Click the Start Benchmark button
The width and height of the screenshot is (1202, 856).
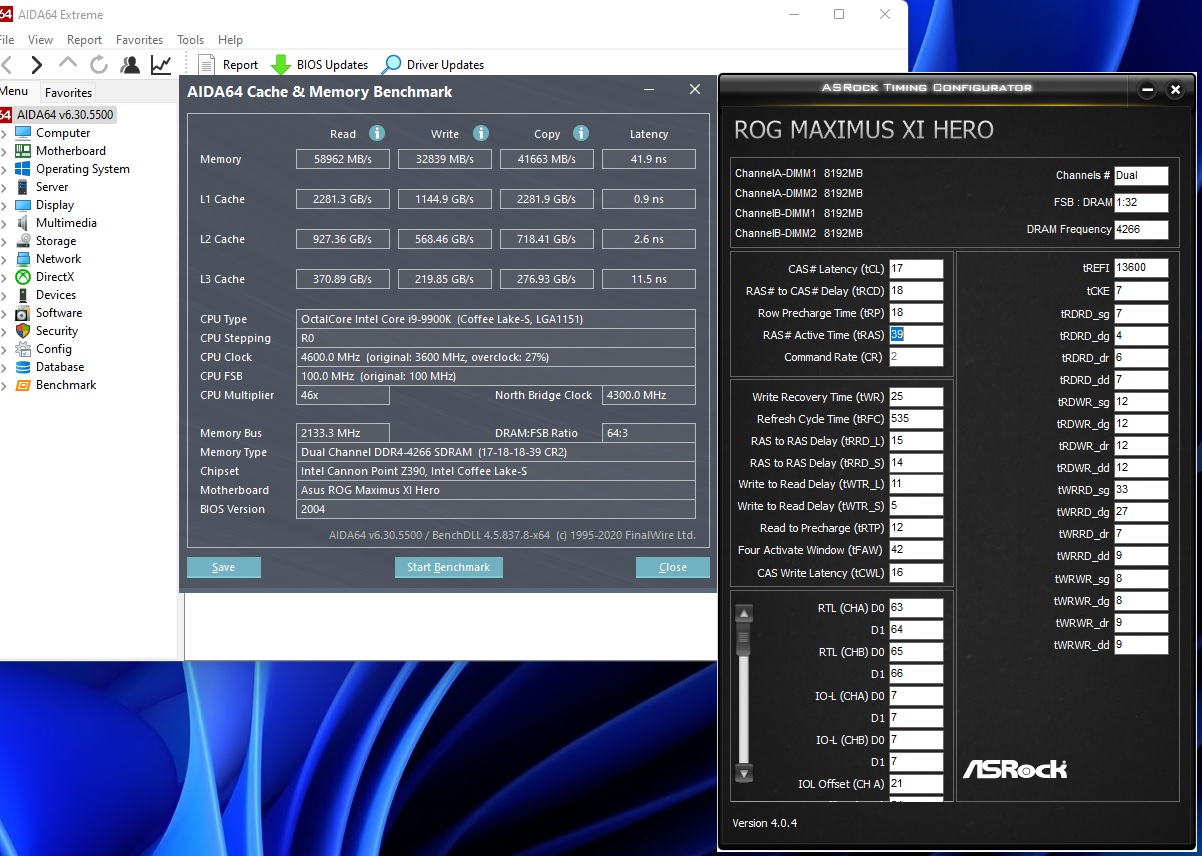(449, 567)
